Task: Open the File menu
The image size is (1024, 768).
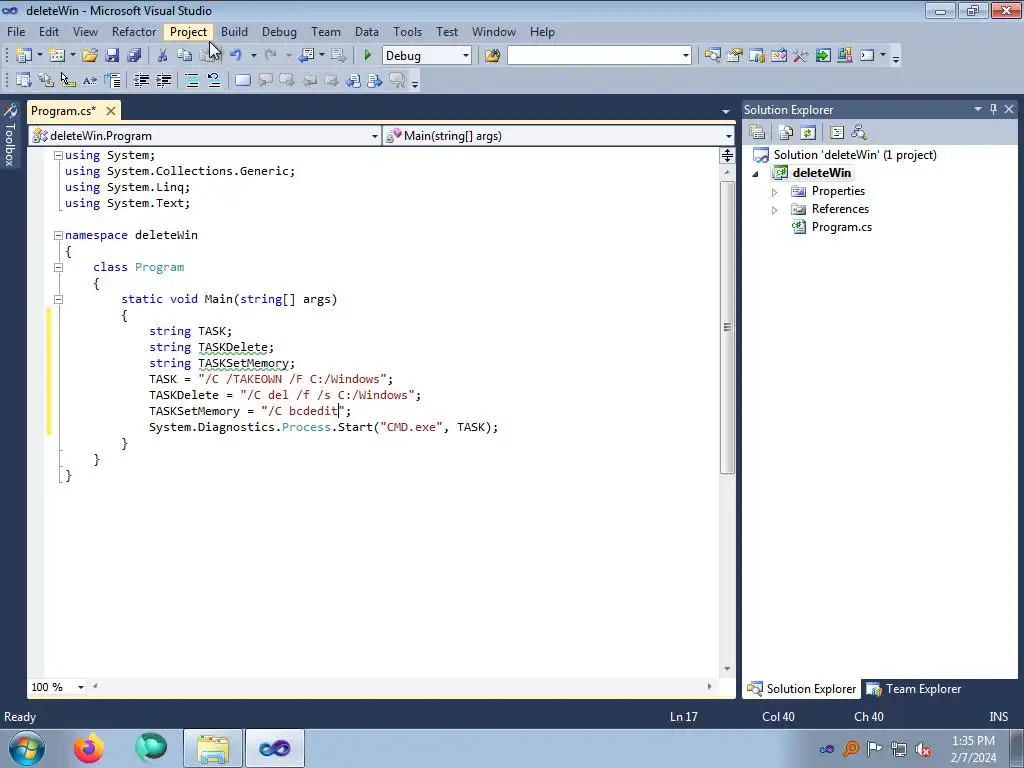Action: click(16, 31)
